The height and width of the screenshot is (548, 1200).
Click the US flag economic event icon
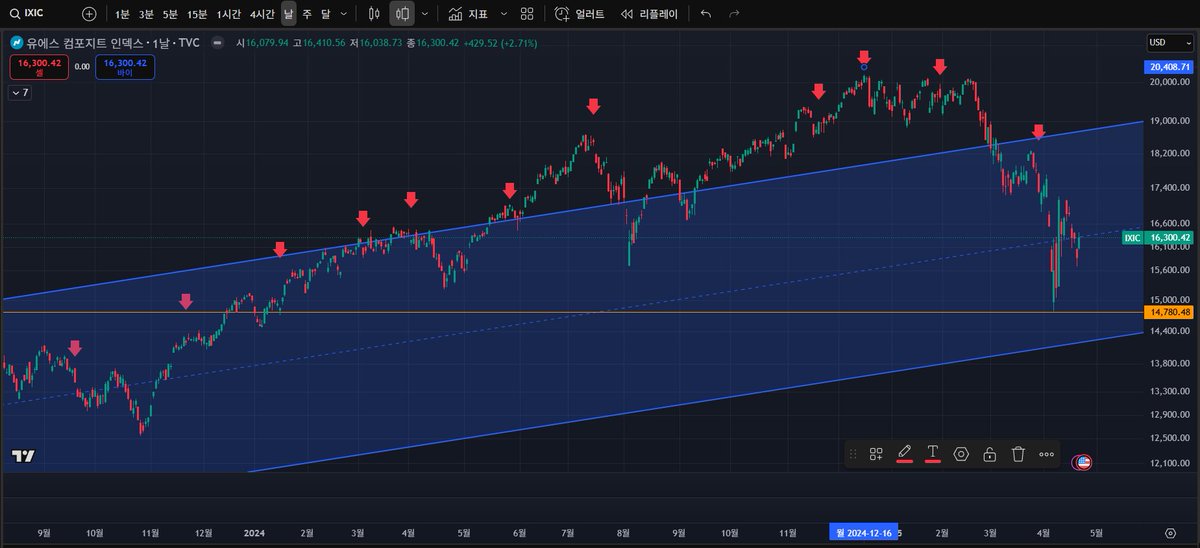[1082, 462]
